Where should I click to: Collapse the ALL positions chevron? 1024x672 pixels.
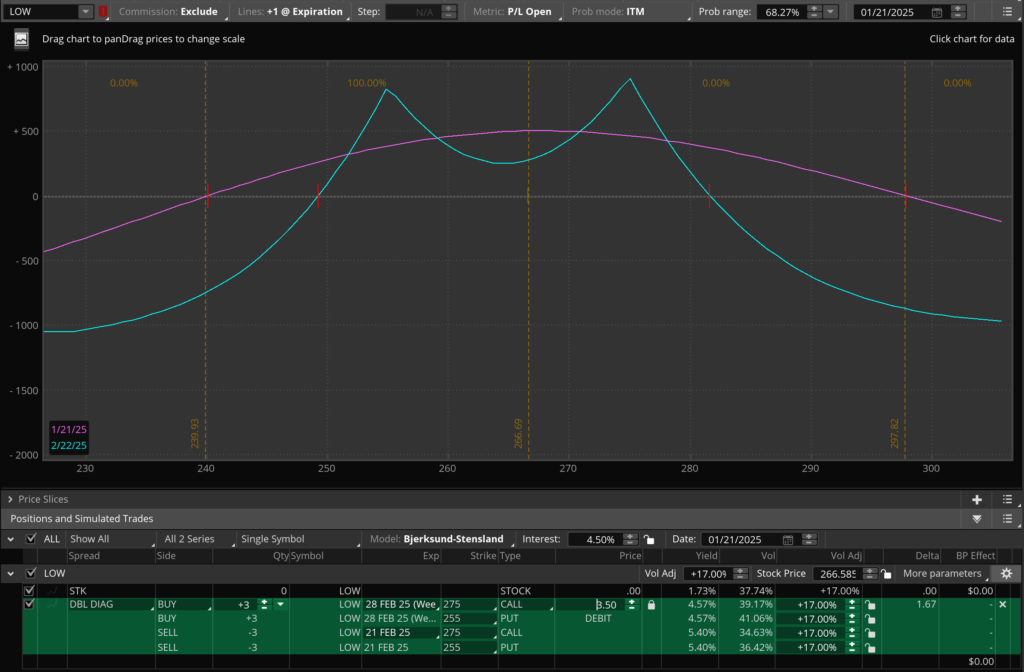(10, 539)
